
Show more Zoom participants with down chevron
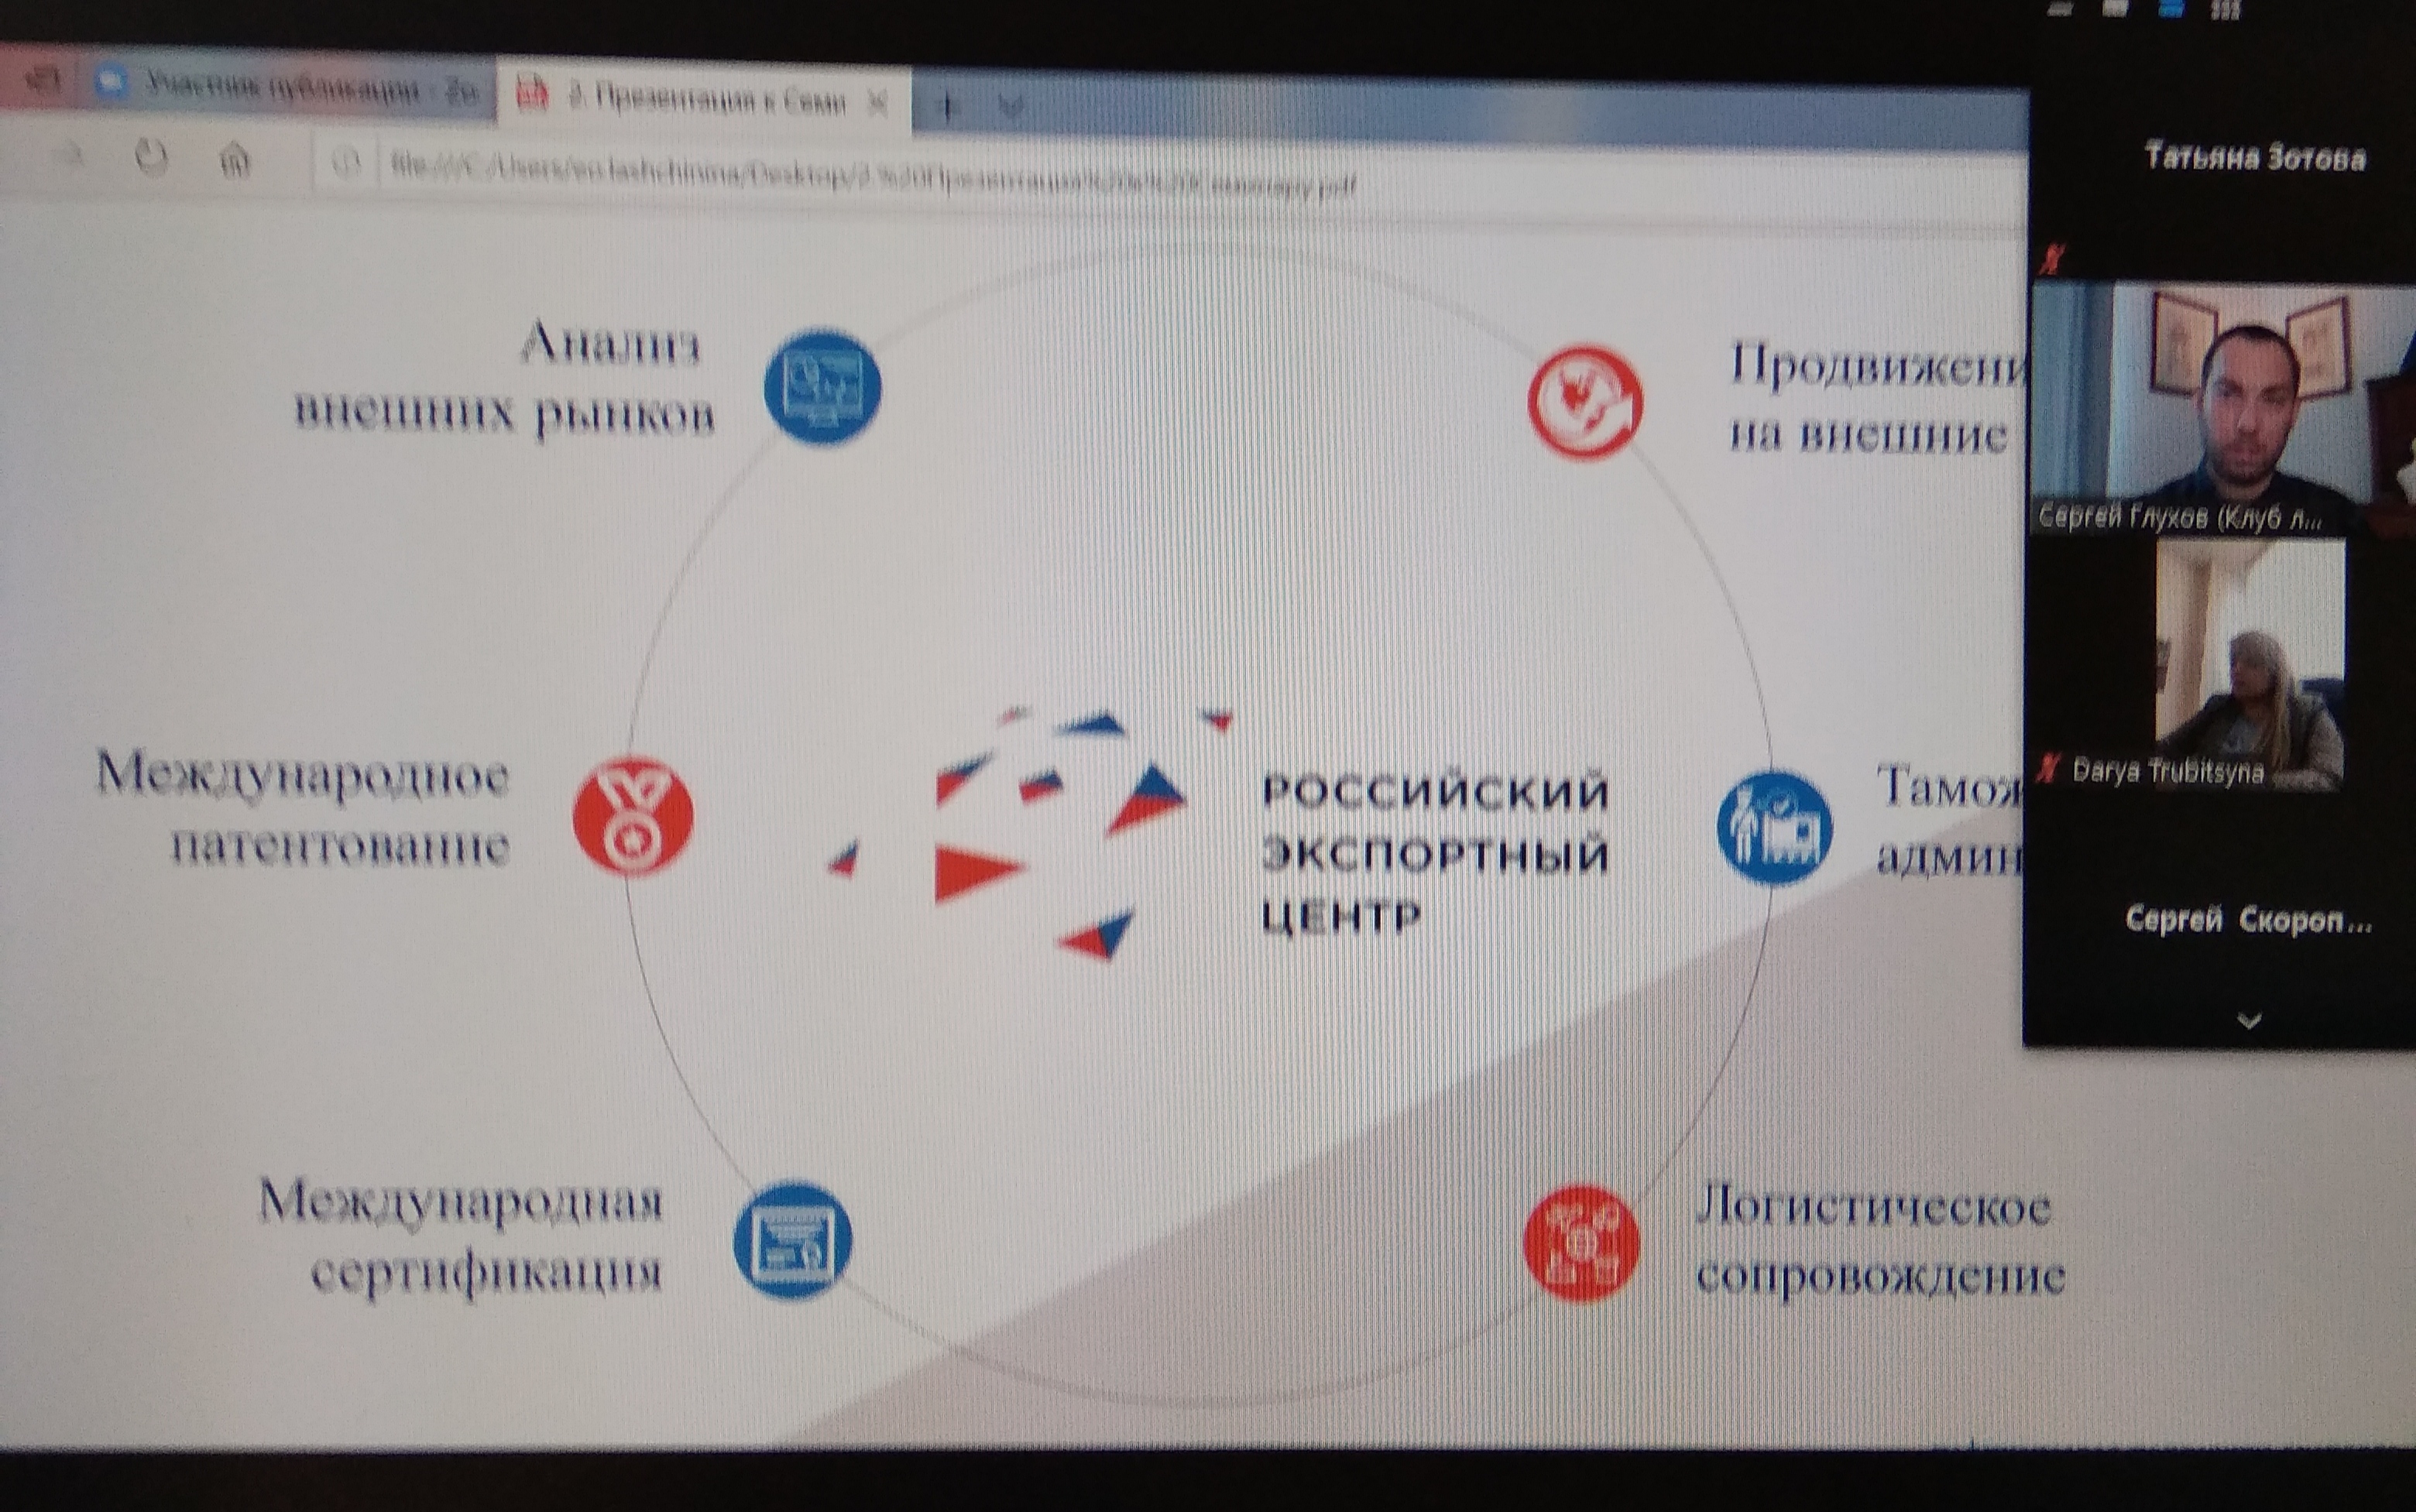[x=2249, y=1020]
